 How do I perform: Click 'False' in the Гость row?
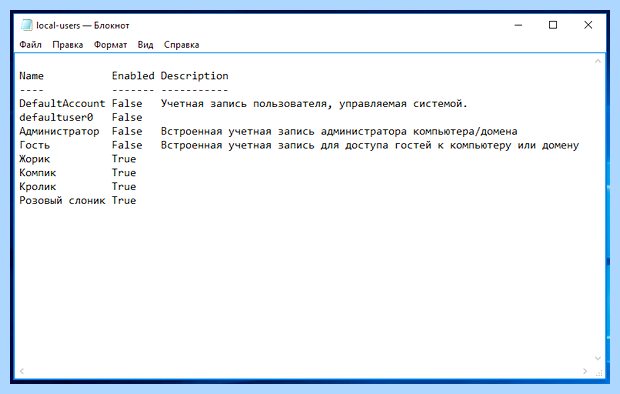click(x=127, y=145)
